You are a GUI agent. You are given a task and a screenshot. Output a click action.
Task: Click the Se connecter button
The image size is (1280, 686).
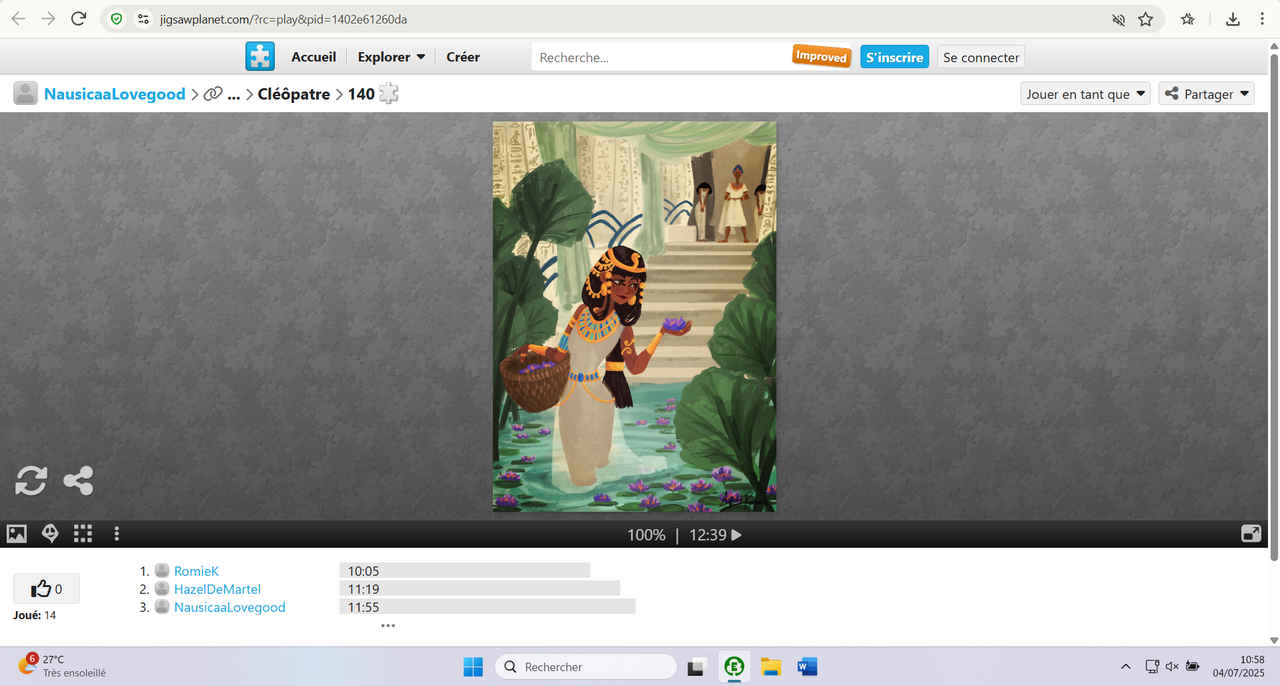(x=981, y=57)
